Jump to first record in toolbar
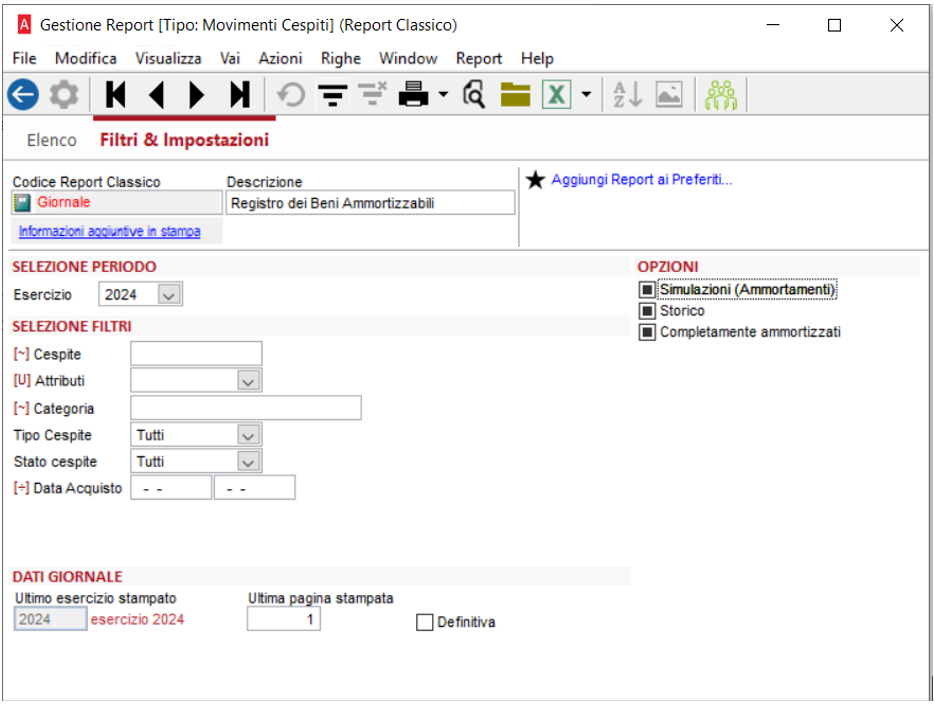The image size is (934, 705). 116,94
